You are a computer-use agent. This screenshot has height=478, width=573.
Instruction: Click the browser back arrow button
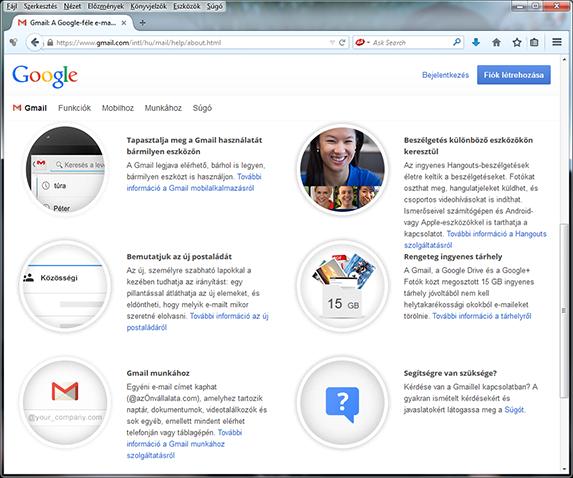pyautogui.click(x=35, y=43)
